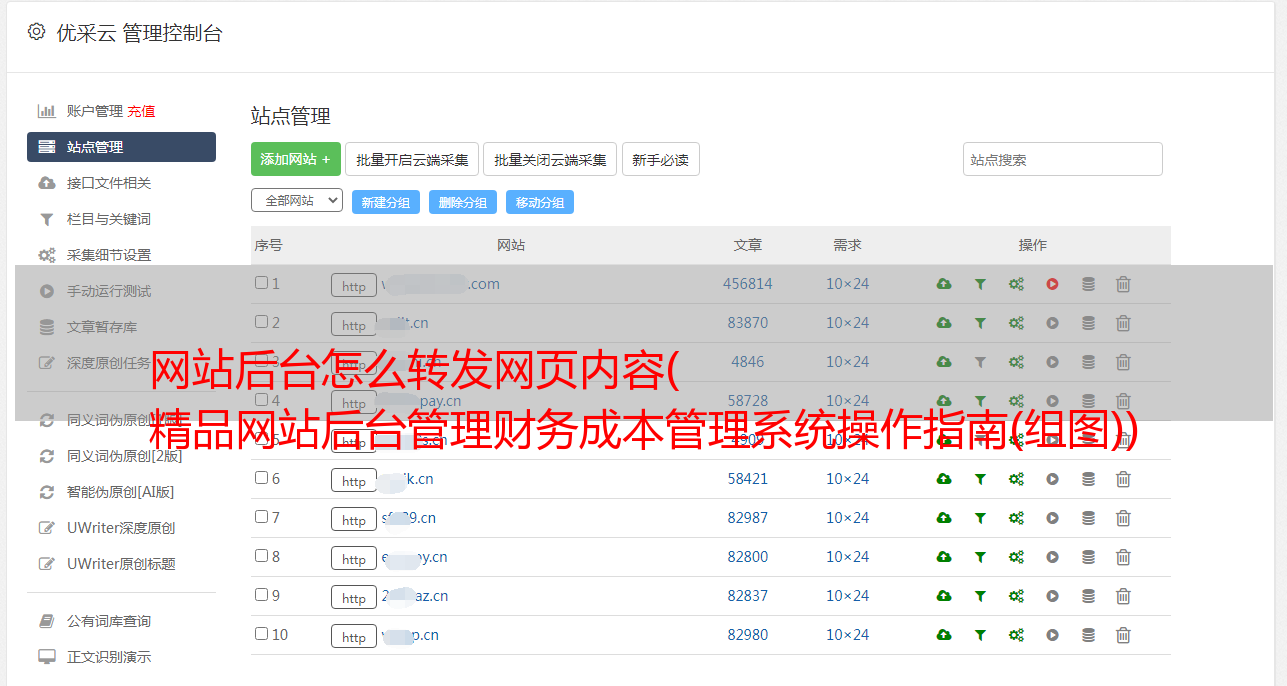The image size is (1287, 686).
Task: Click the play icon in row 9
Action: (x=1052, y=596)
